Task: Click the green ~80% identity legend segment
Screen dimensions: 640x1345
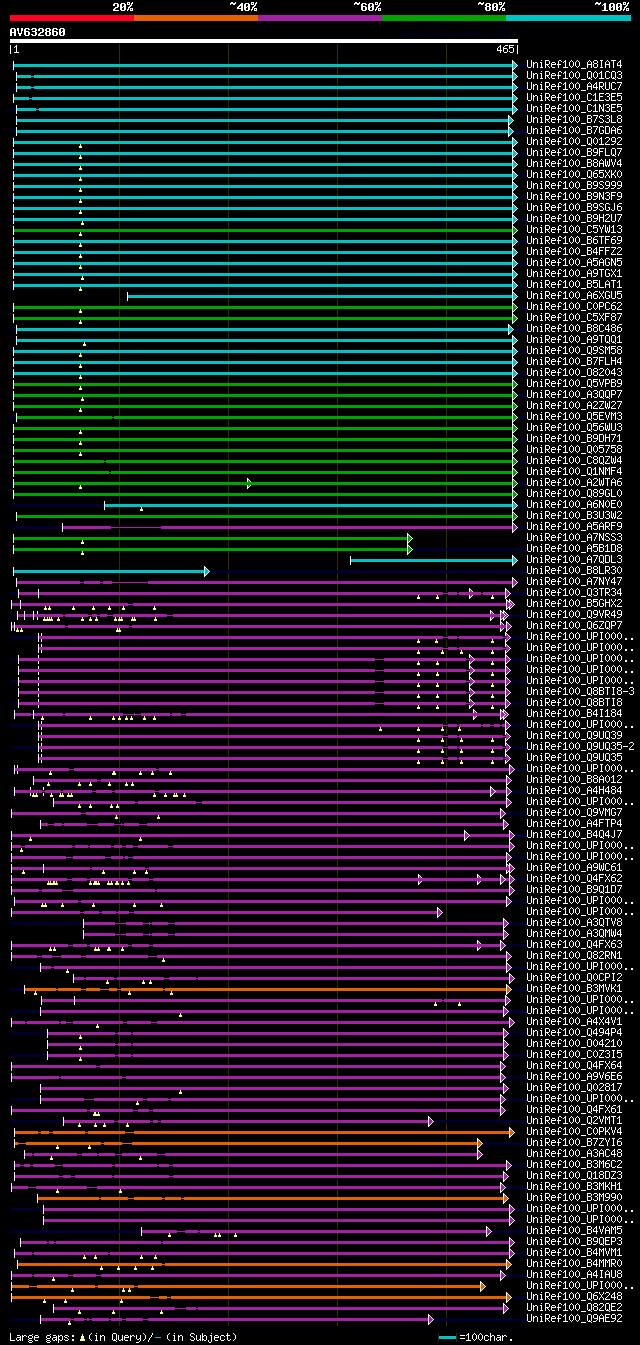Action: 444,18
